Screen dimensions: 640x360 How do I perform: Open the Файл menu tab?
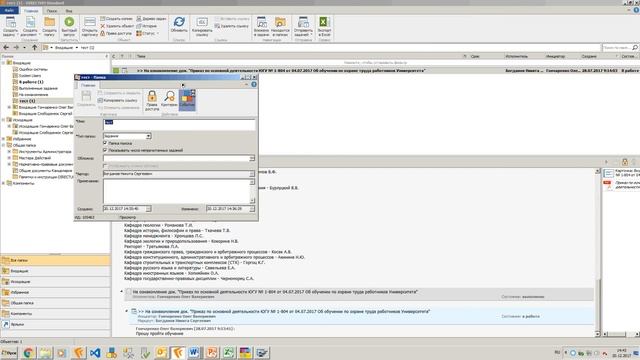[9, 11]
